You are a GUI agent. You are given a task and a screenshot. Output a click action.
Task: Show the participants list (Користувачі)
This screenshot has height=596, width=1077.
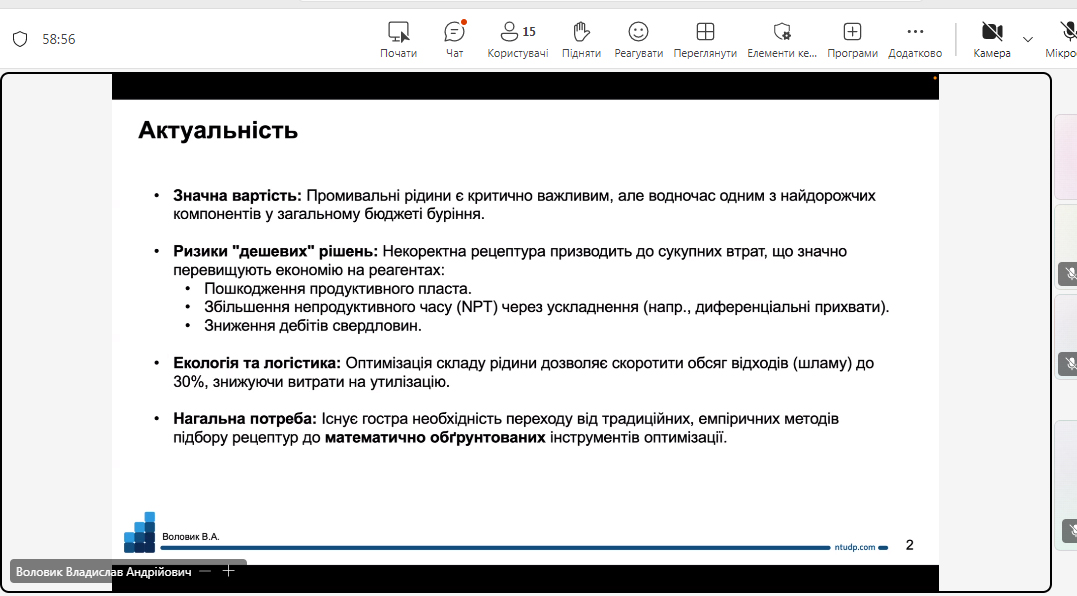517,39
